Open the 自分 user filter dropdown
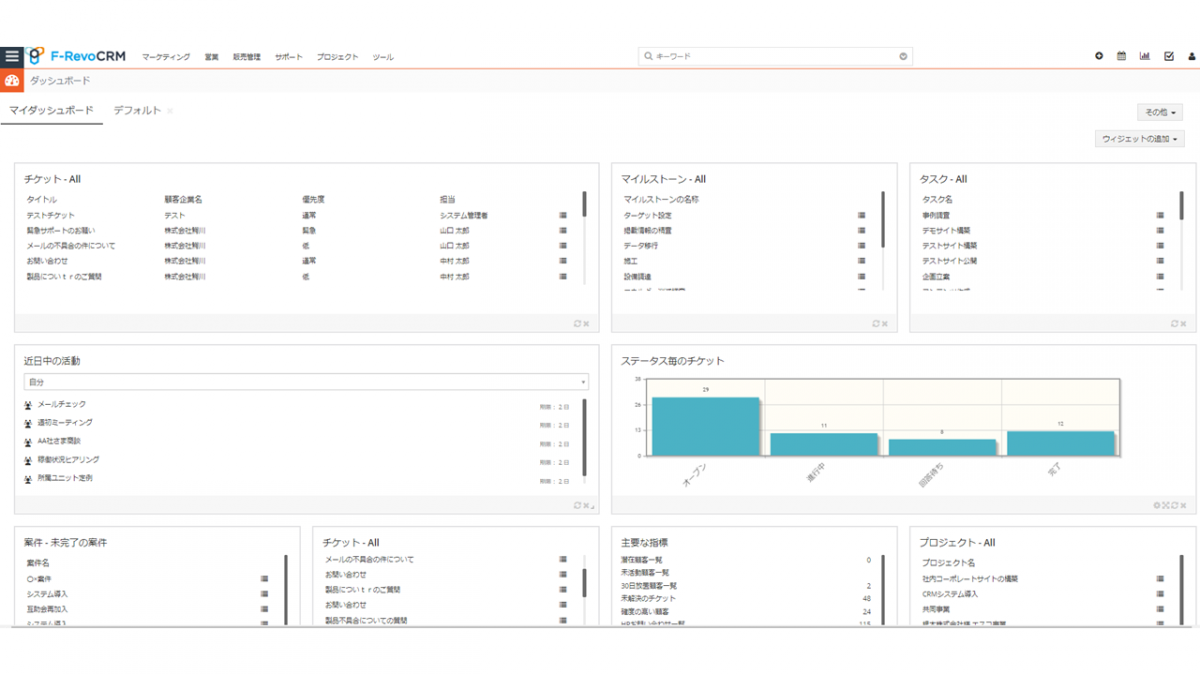Screen dimensions: 1200x675 (306, 382)
